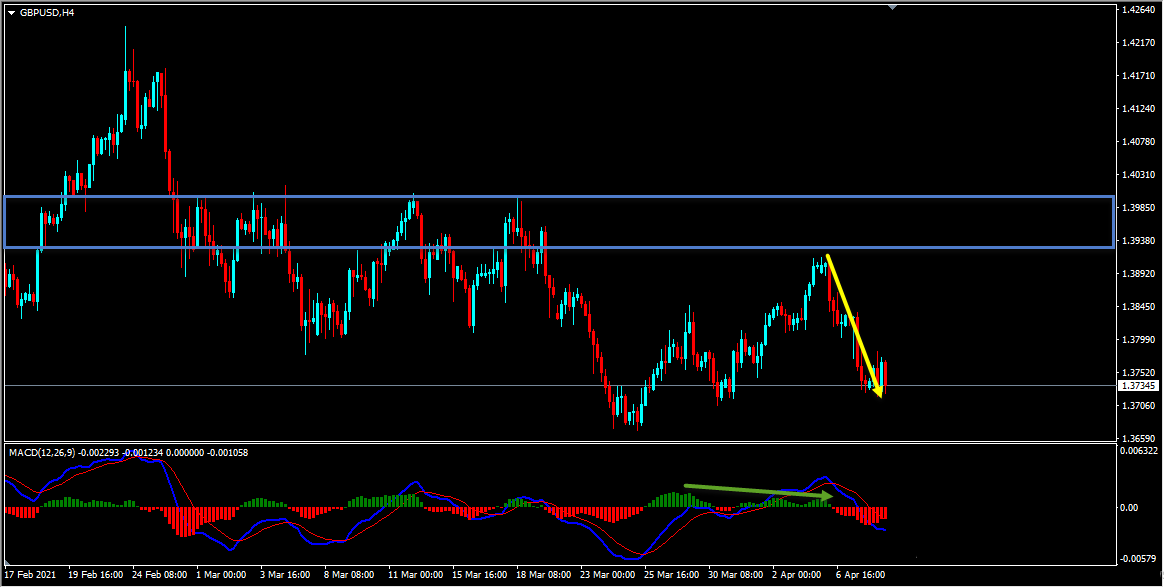
Task: Click the gray chart shift marker triangle
Action: pos(892,7)
